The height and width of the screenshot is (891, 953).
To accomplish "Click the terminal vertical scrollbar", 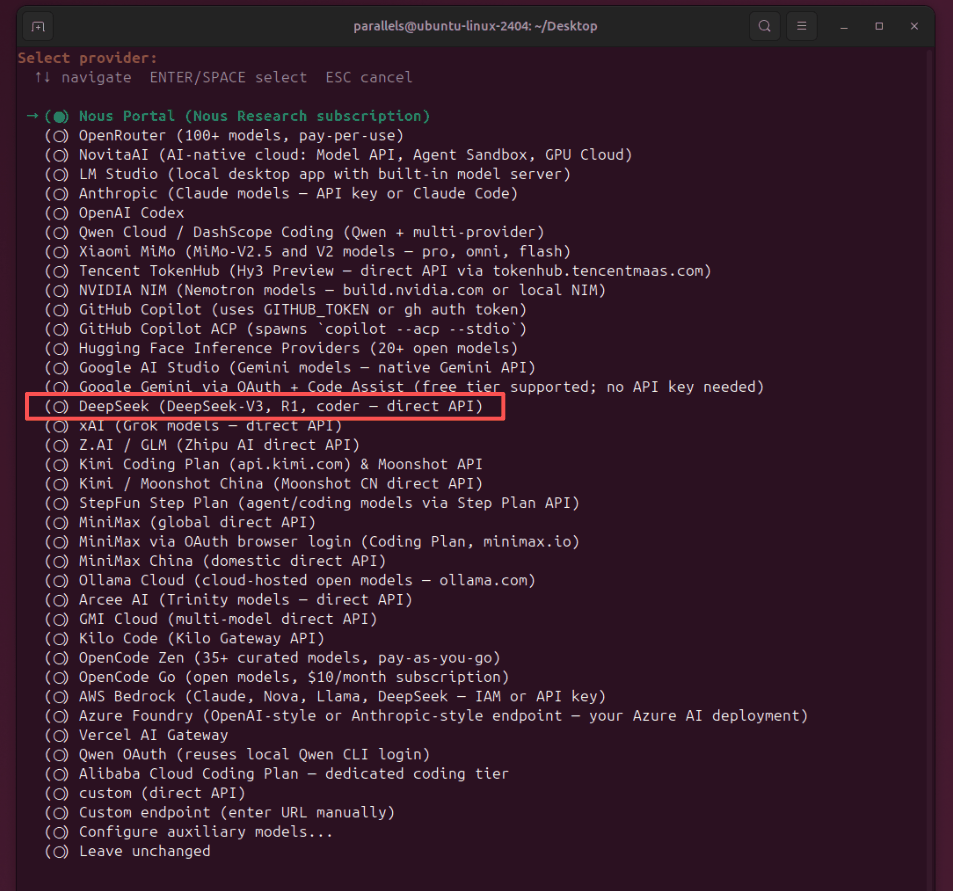I will [x=931, y=468].
